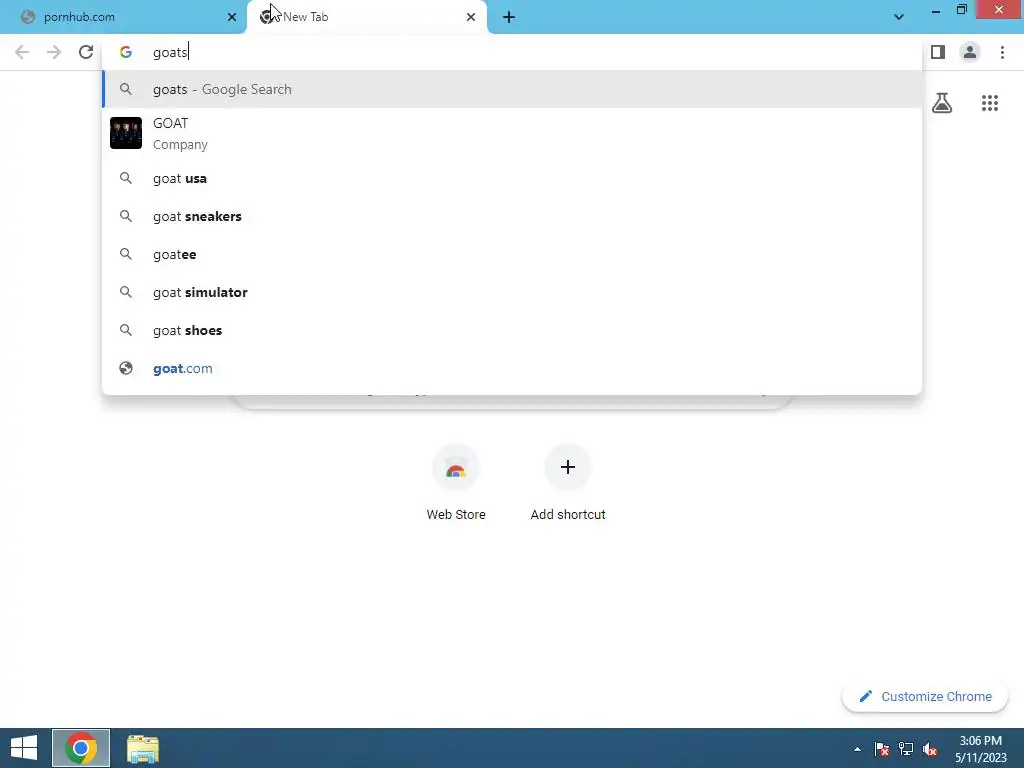Choose 'goats - Google Search' suggestion
The image size is (1024, 768).
point(512,89)
